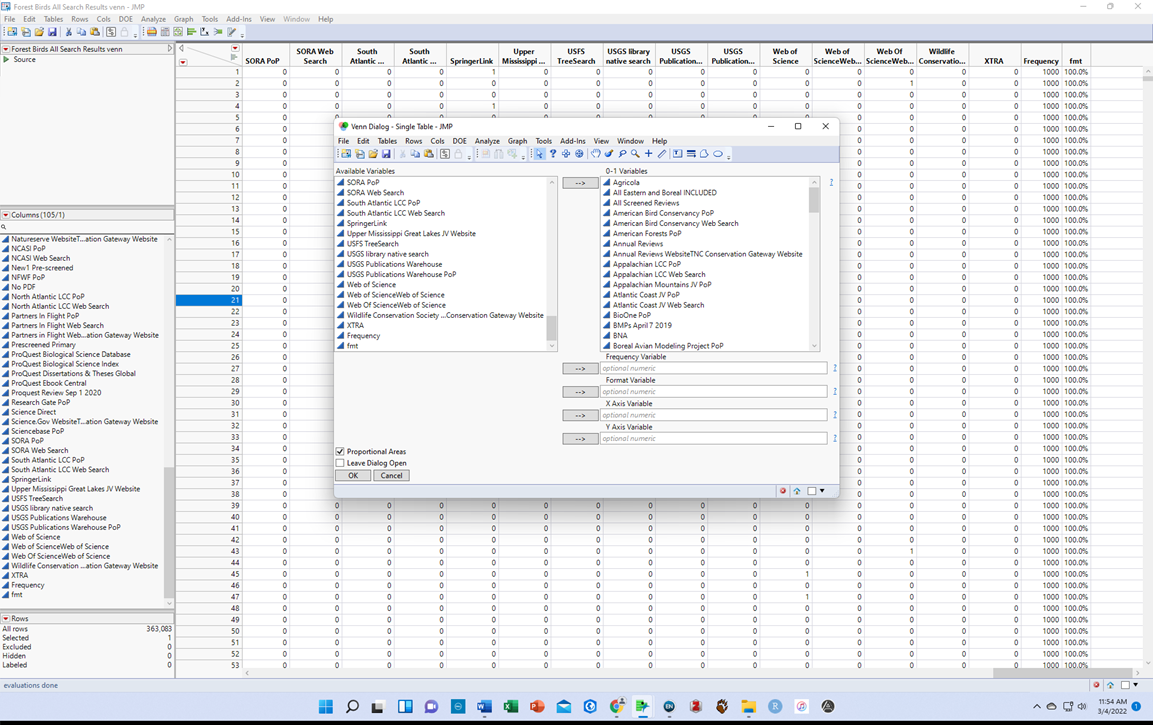Open the Analyze menu in Venn dialog
The image size is (1153, 725).
(x=487, y=141)
